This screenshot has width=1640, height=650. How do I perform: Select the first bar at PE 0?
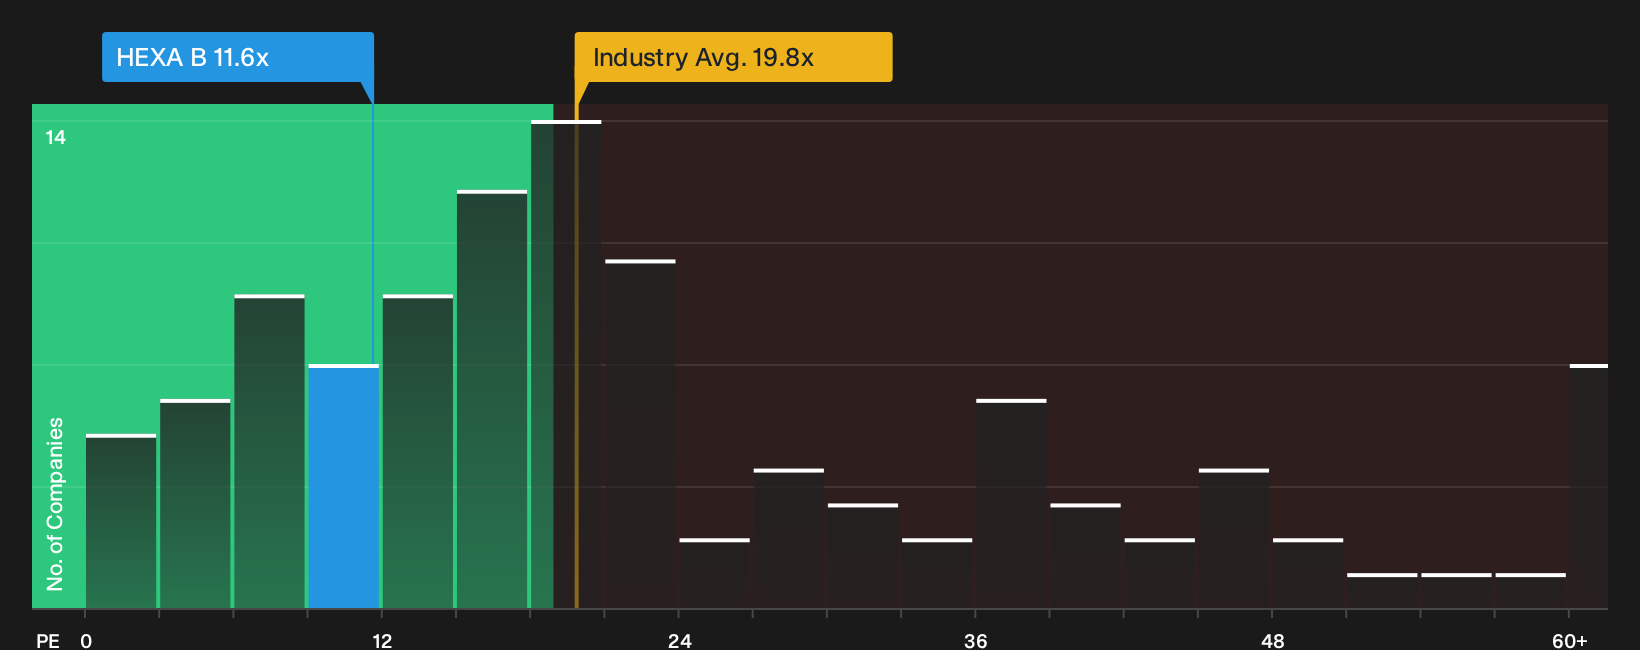click(121, 521)
